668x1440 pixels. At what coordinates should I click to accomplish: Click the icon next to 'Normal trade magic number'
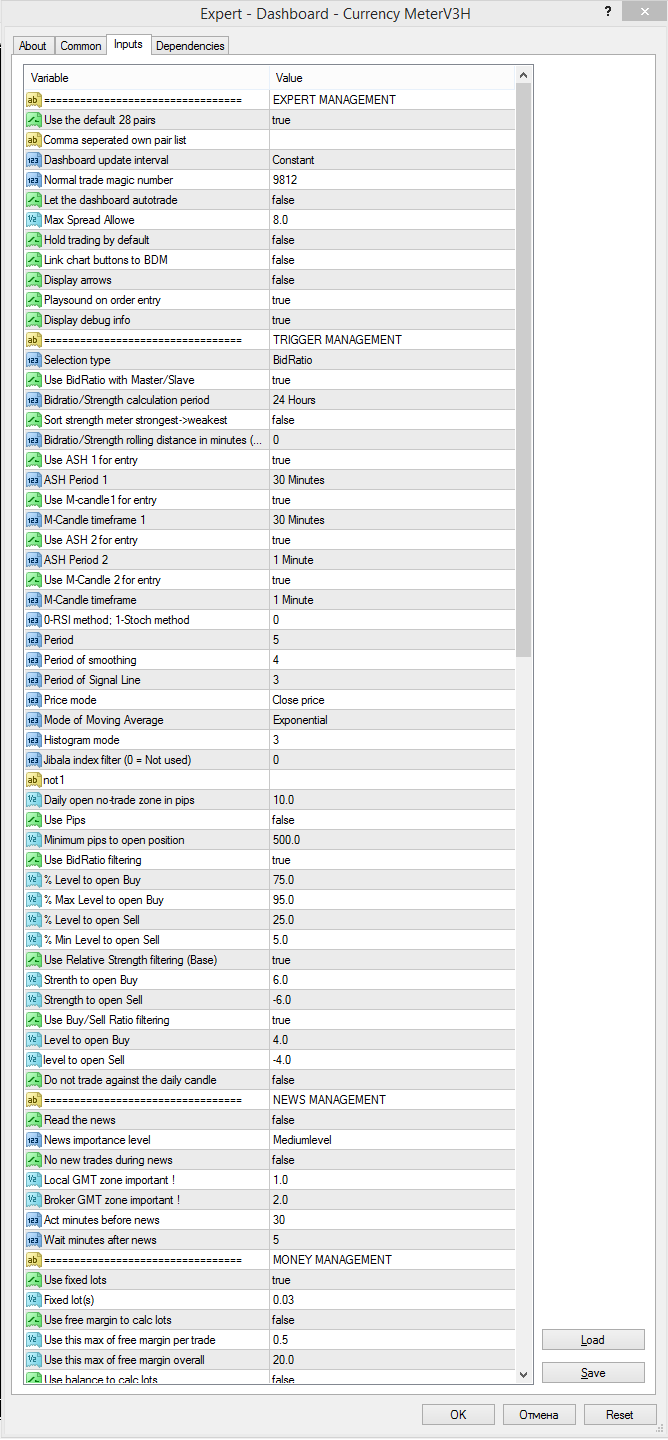pyautogui.click(x=33, y=180)
